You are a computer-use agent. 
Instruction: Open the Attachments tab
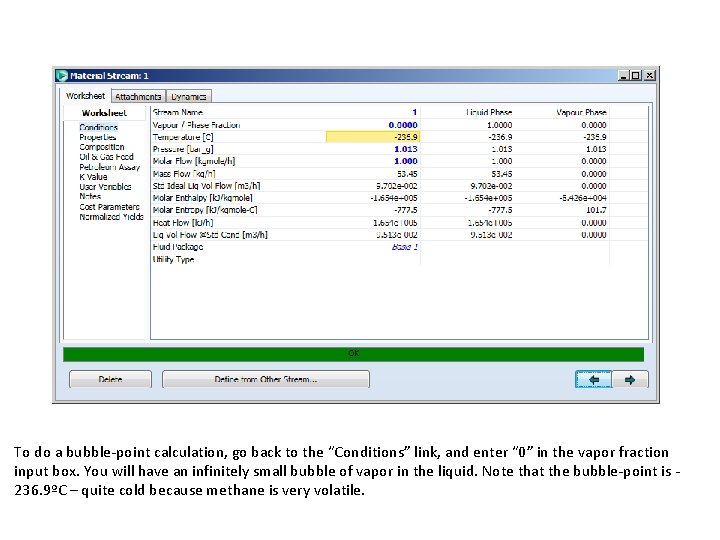(x=138, y=96)
